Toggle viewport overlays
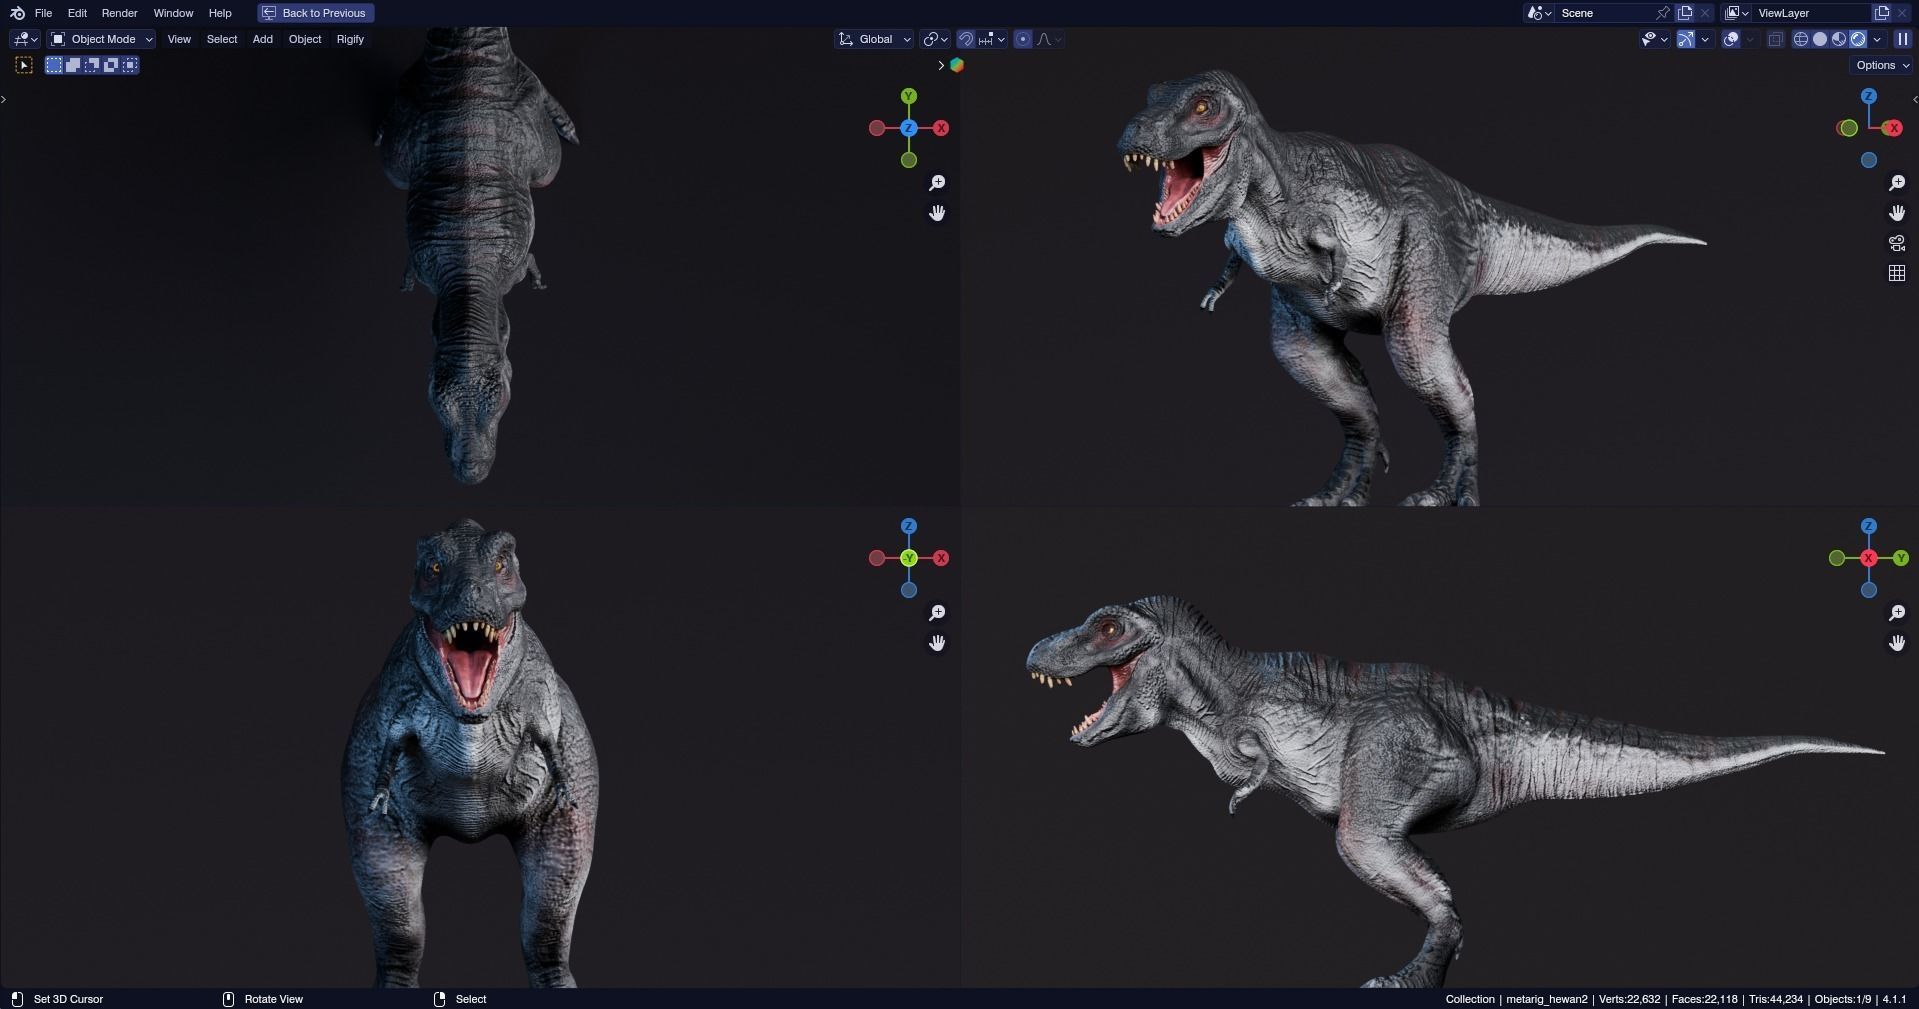 (1731, 39)
